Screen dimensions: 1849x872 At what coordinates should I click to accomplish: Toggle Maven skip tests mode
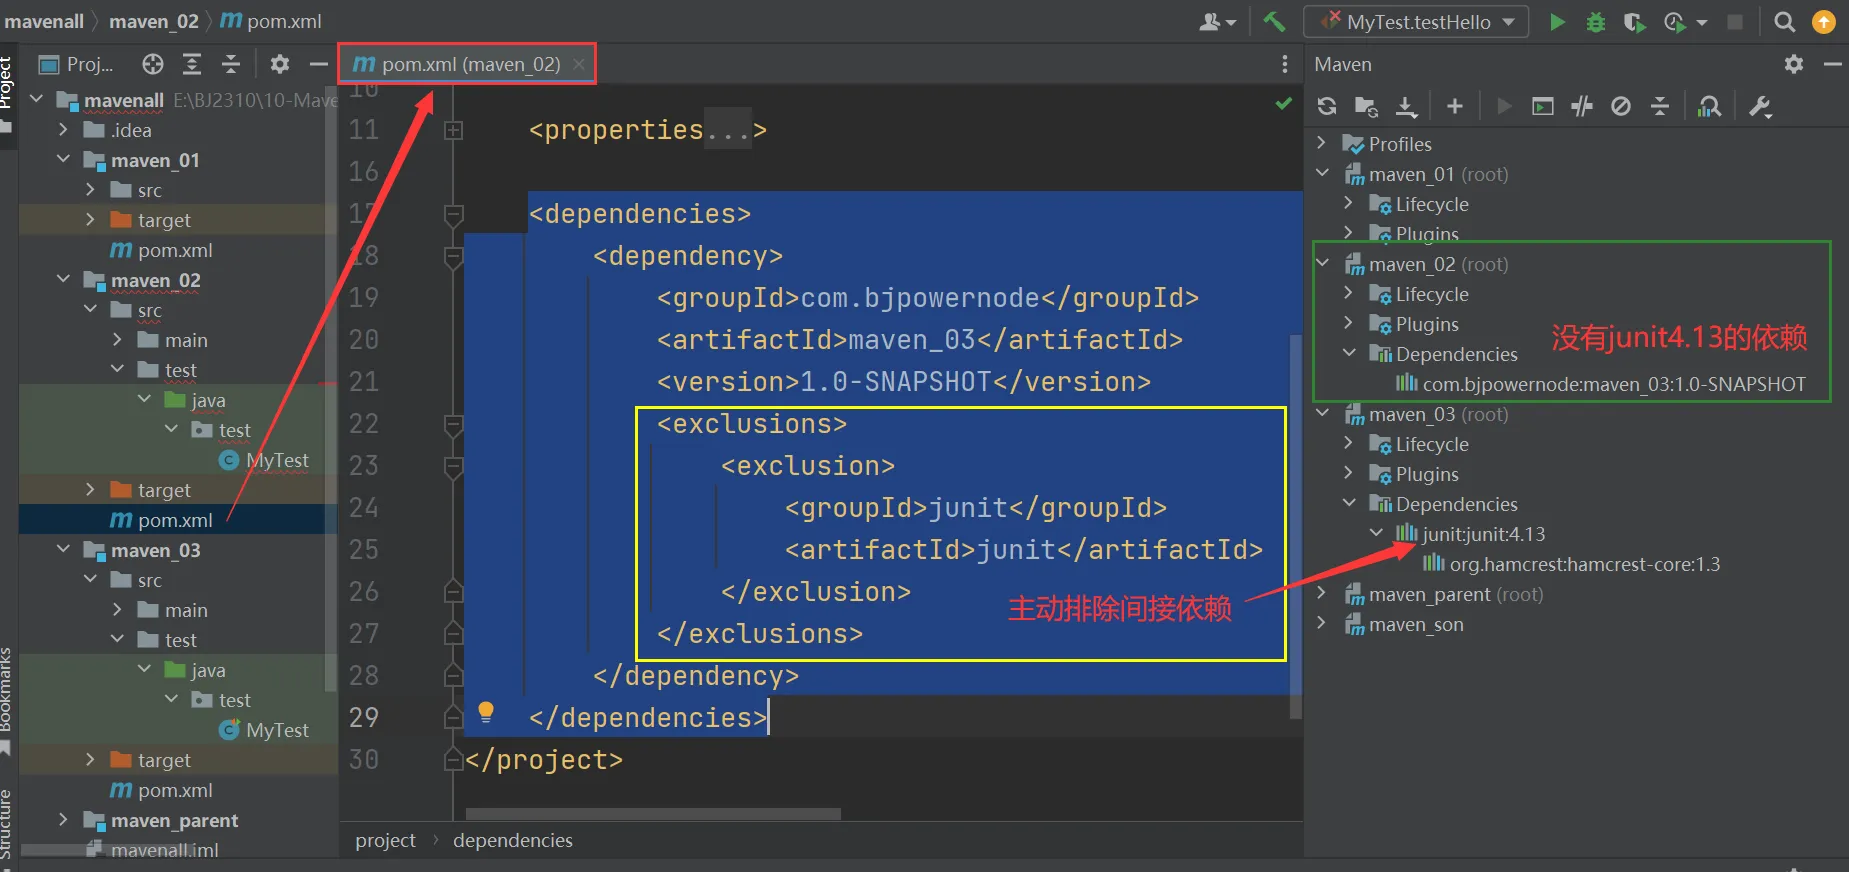coord(1621,106)
